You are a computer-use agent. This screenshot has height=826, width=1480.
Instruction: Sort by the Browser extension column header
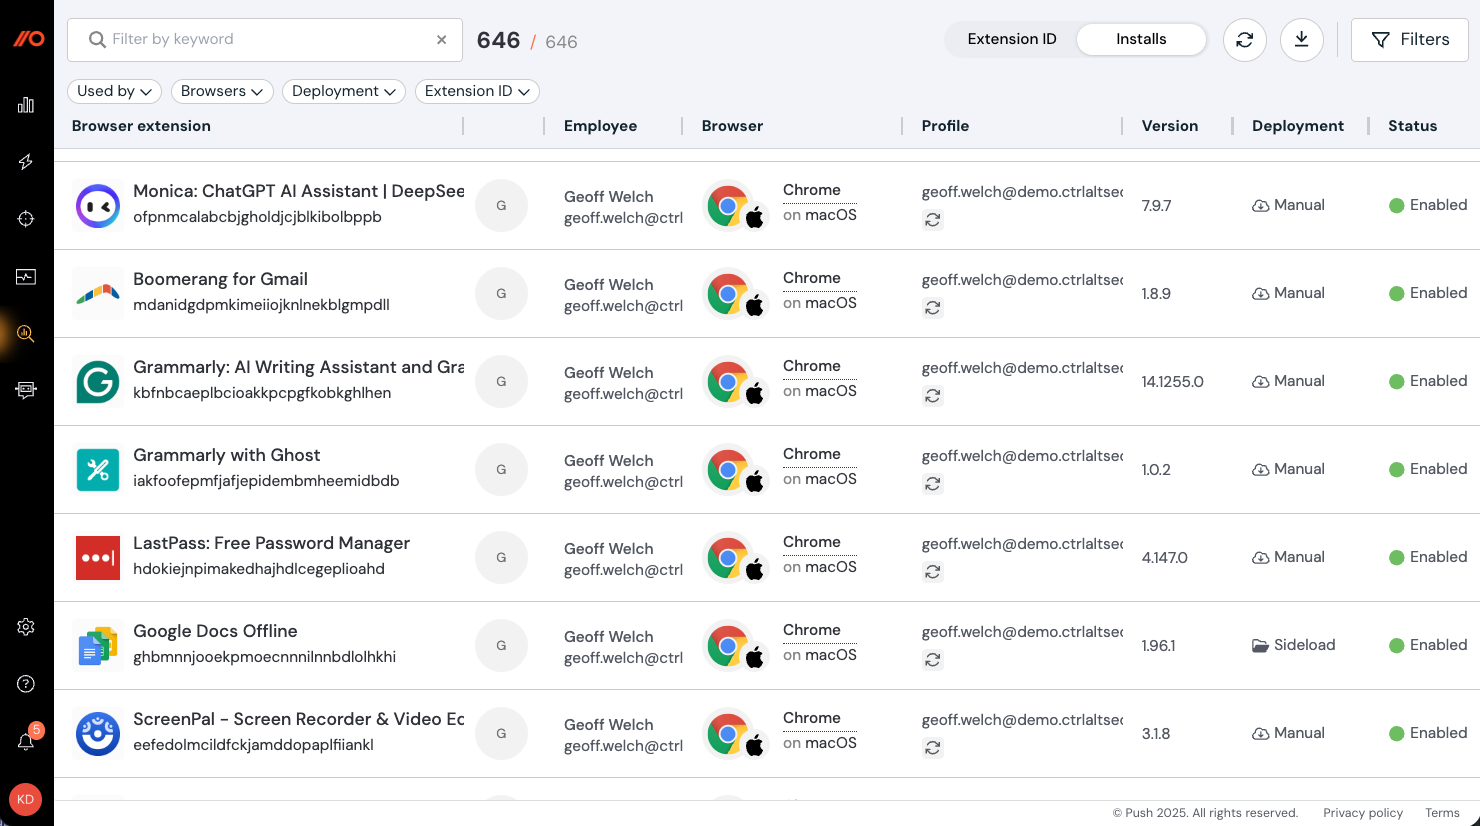141,126
